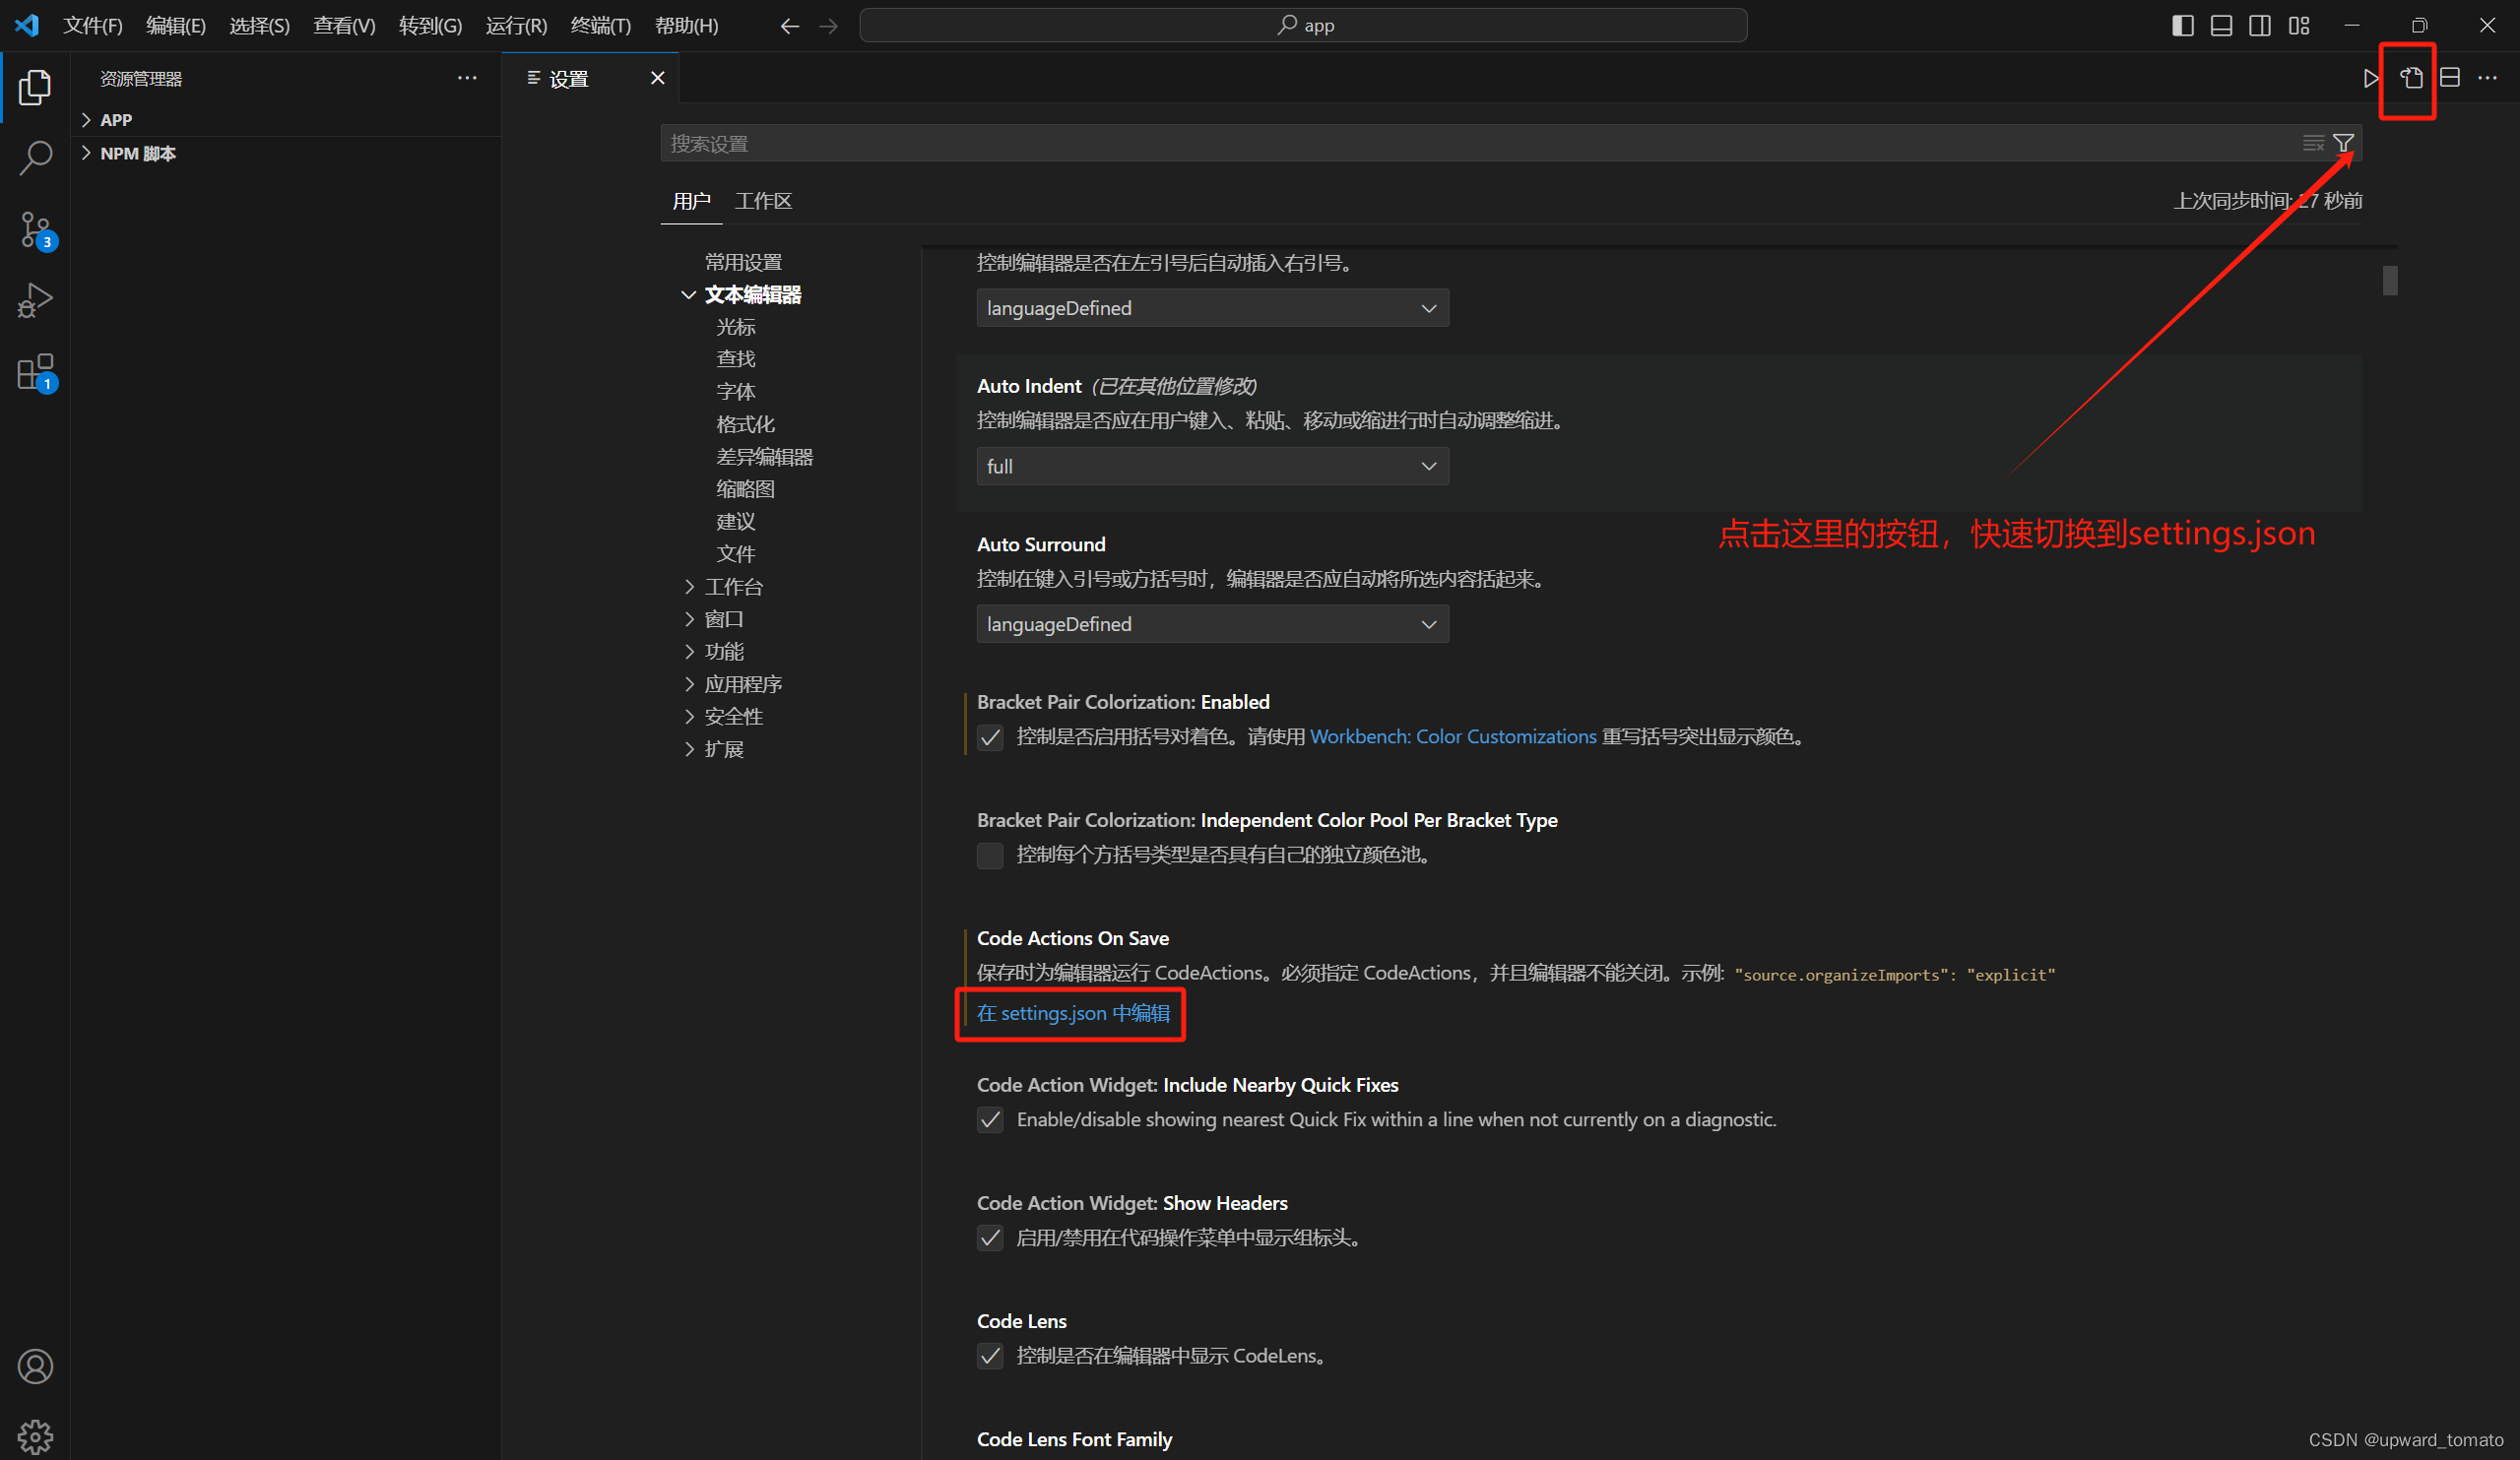The image size is (2520, 1460).
Task: Open the Auto Indent dropdown set to full
Action: 1211,466
